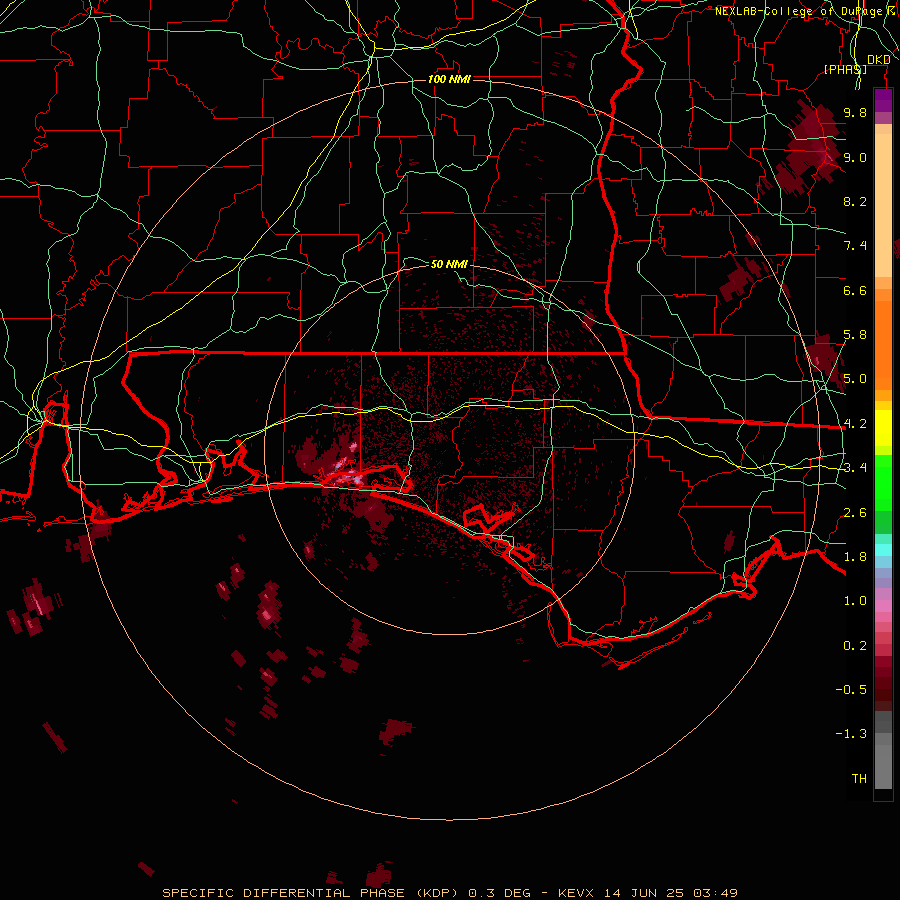Click the 1.0 value on color scale
900x900 pixels.
point(855,601)
